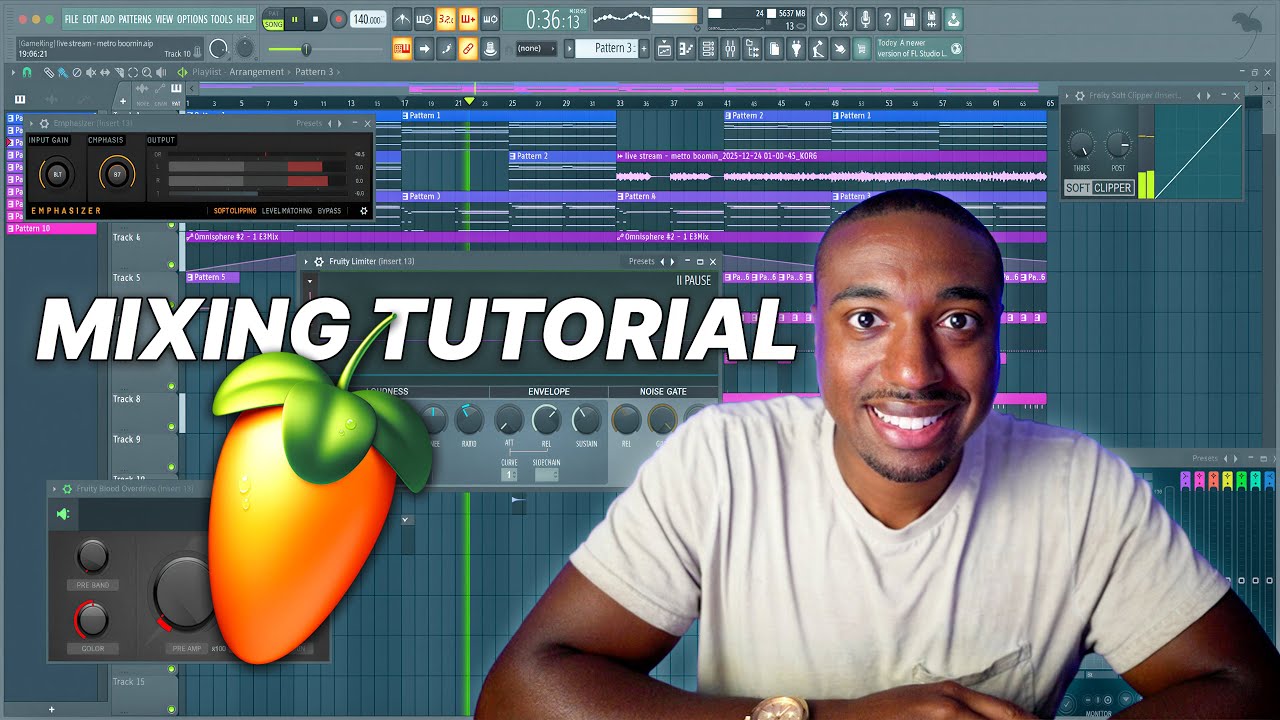
Task: Open the Channel rack icon
Action: pos(708,48)
